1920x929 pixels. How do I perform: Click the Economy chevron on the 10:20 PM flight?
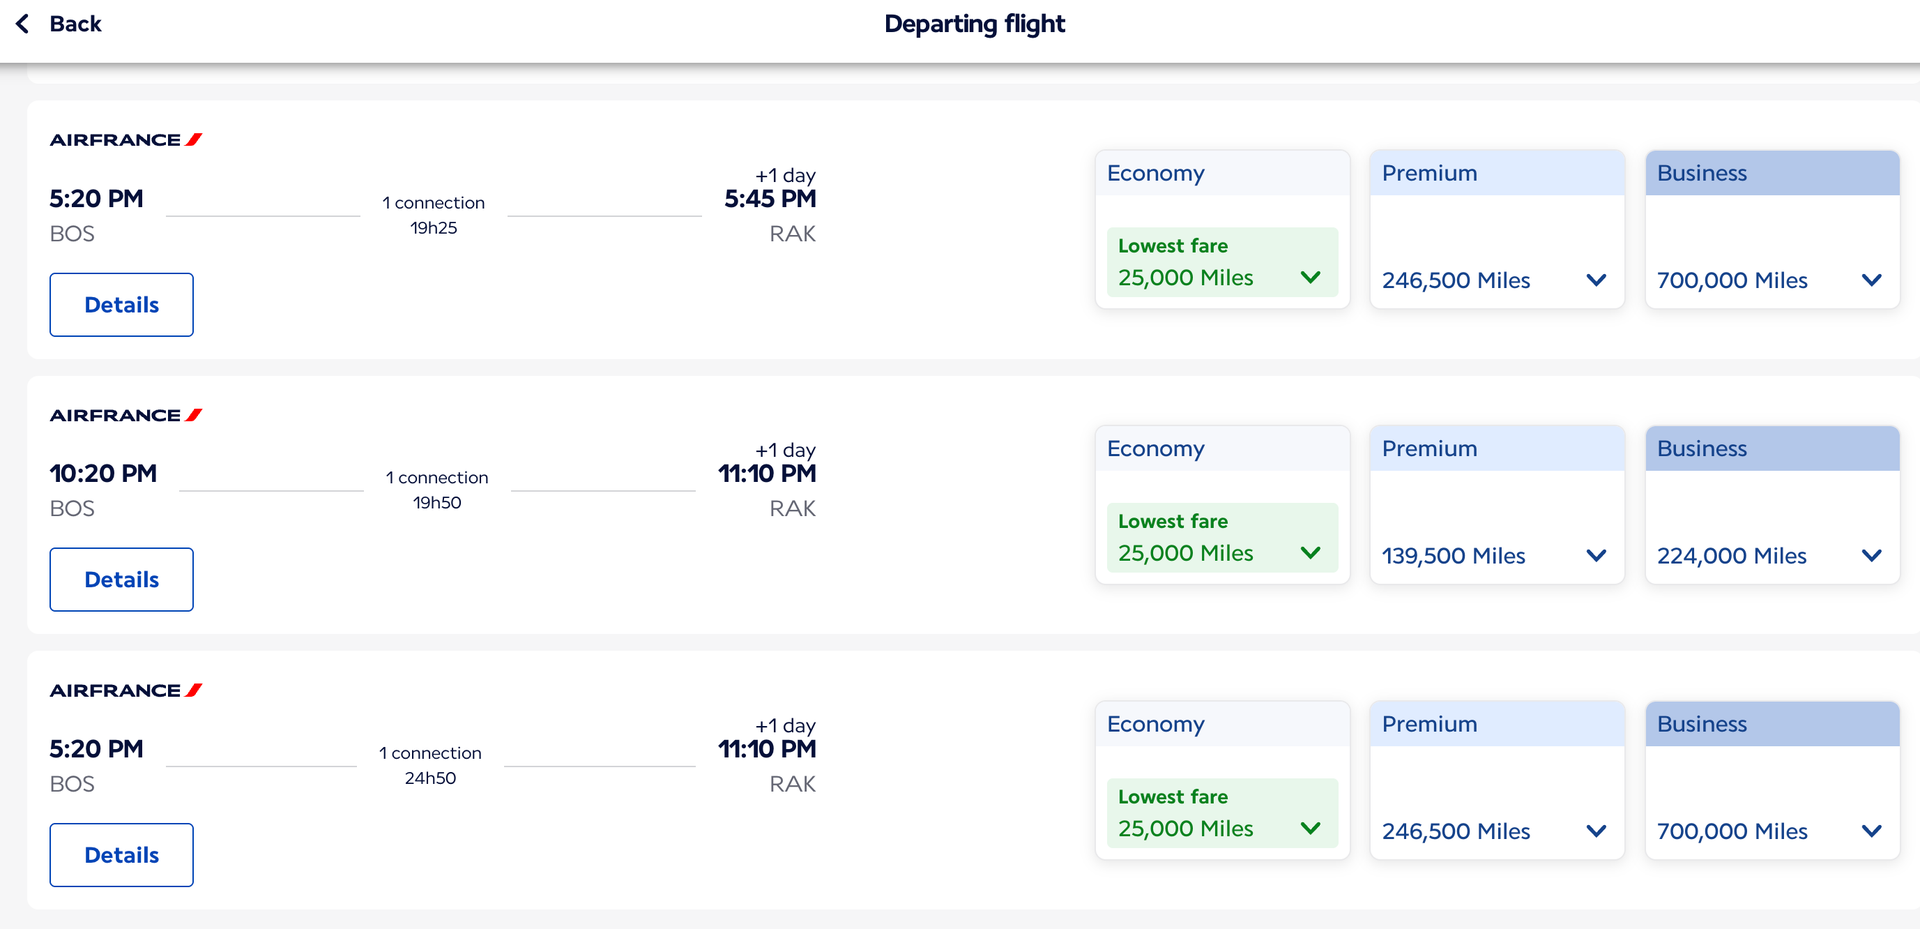click(1311, 552)
